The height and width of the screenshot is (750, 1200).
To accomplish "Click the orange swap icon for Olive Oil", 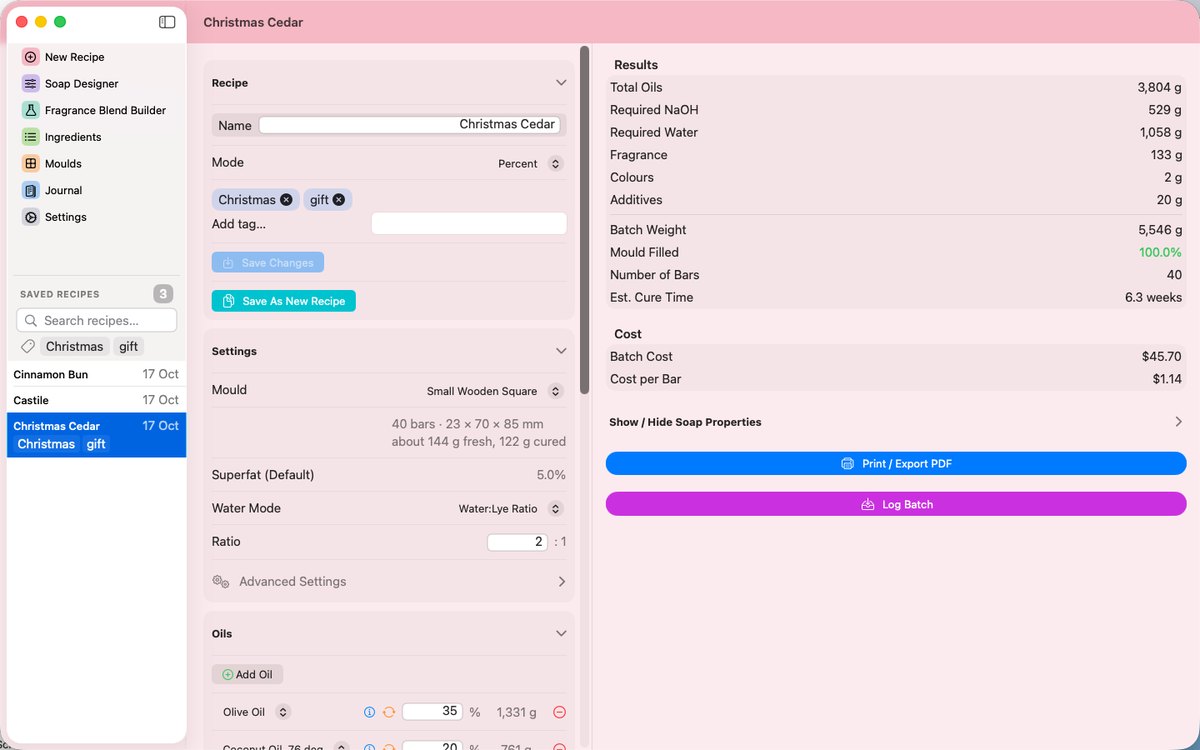I will coord(389,712).
